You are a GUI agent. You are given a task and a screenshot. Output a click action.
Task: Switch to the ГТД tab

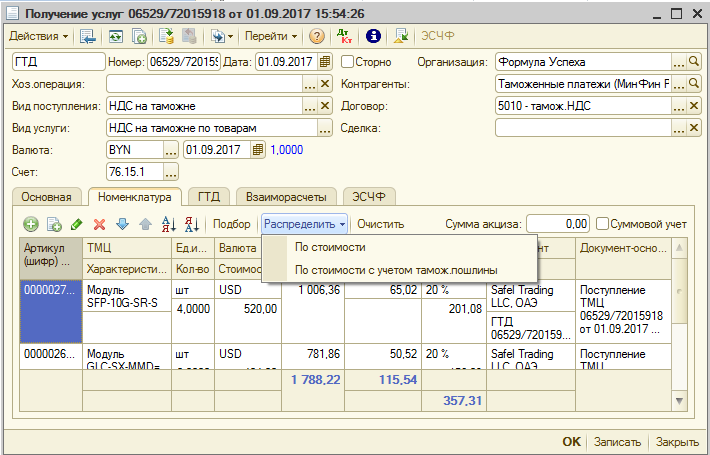tap(208, 197)
